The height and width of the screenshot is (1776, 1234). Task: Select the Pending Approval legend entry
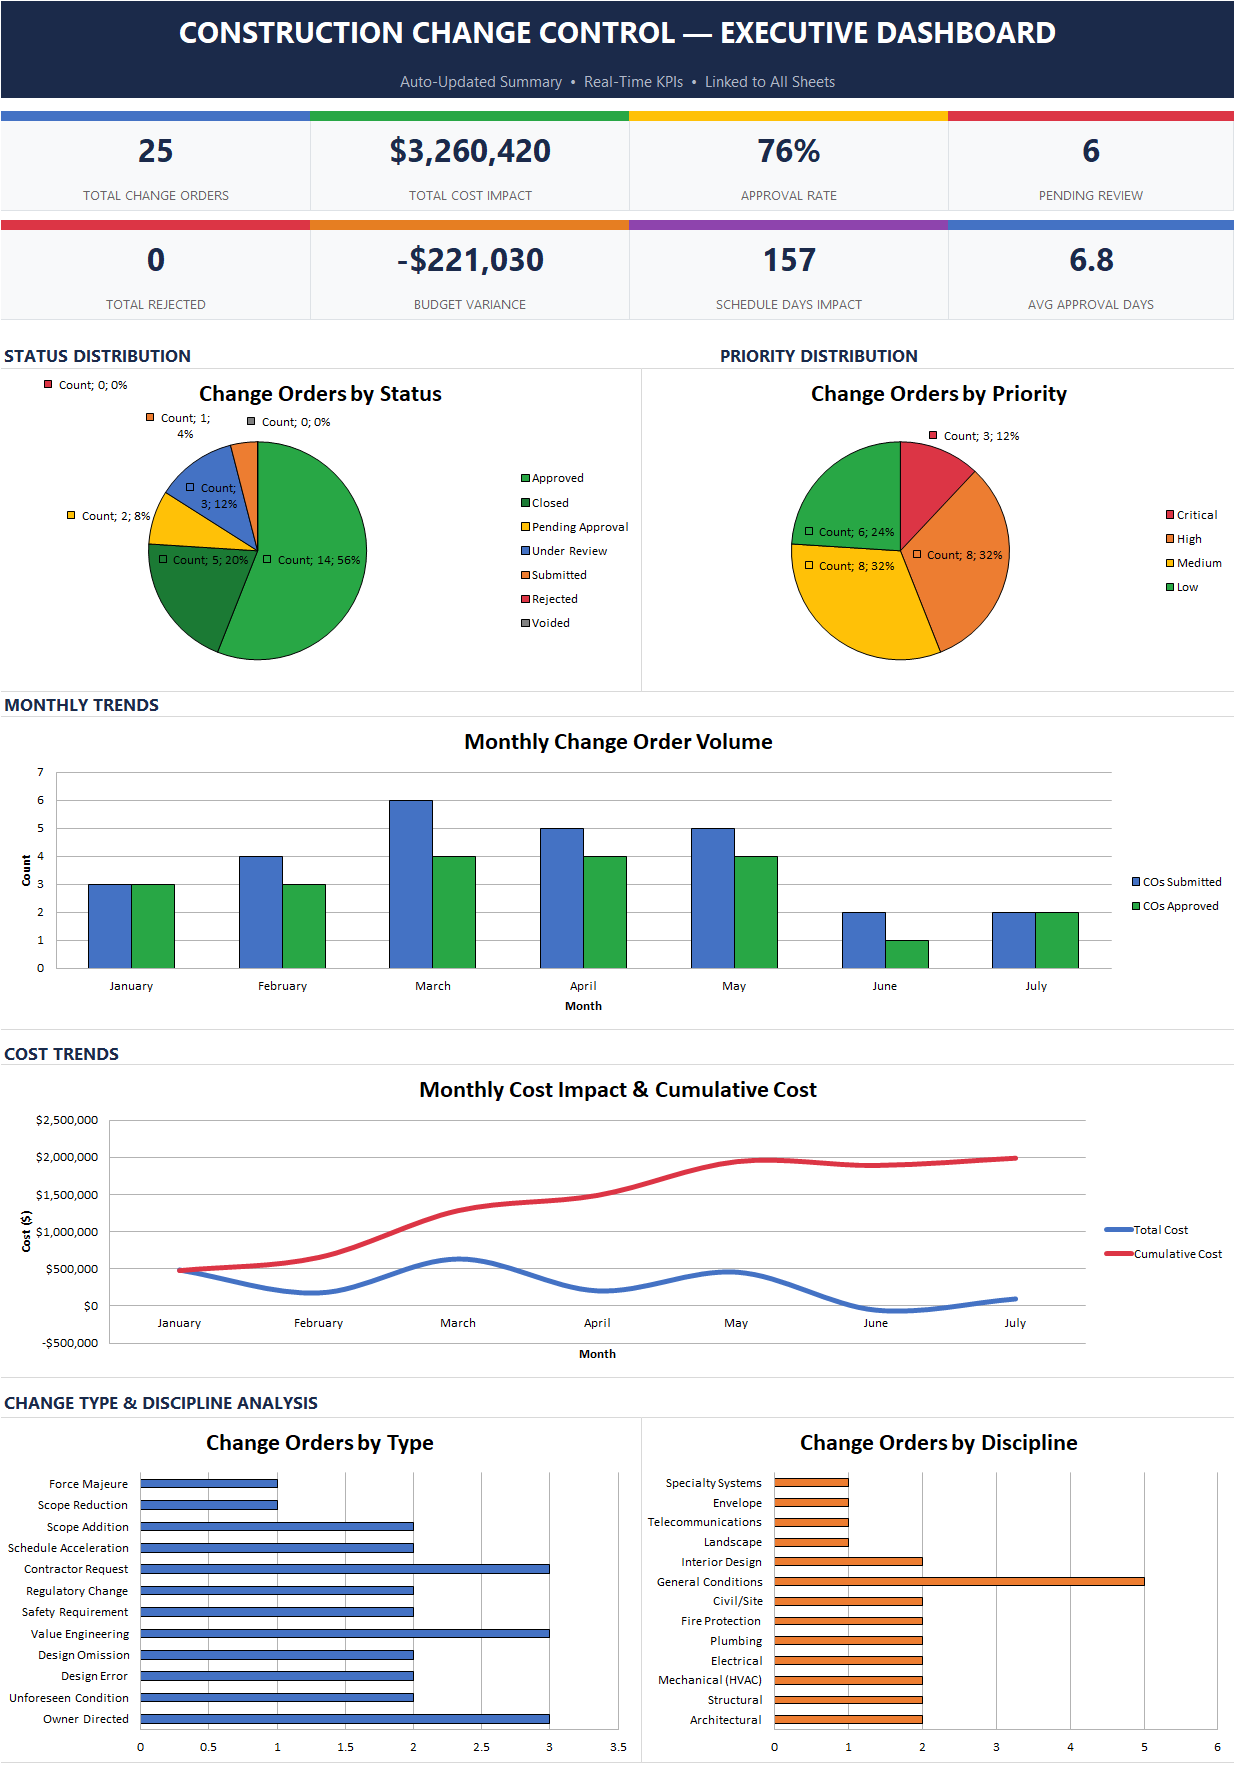(574, 527)
